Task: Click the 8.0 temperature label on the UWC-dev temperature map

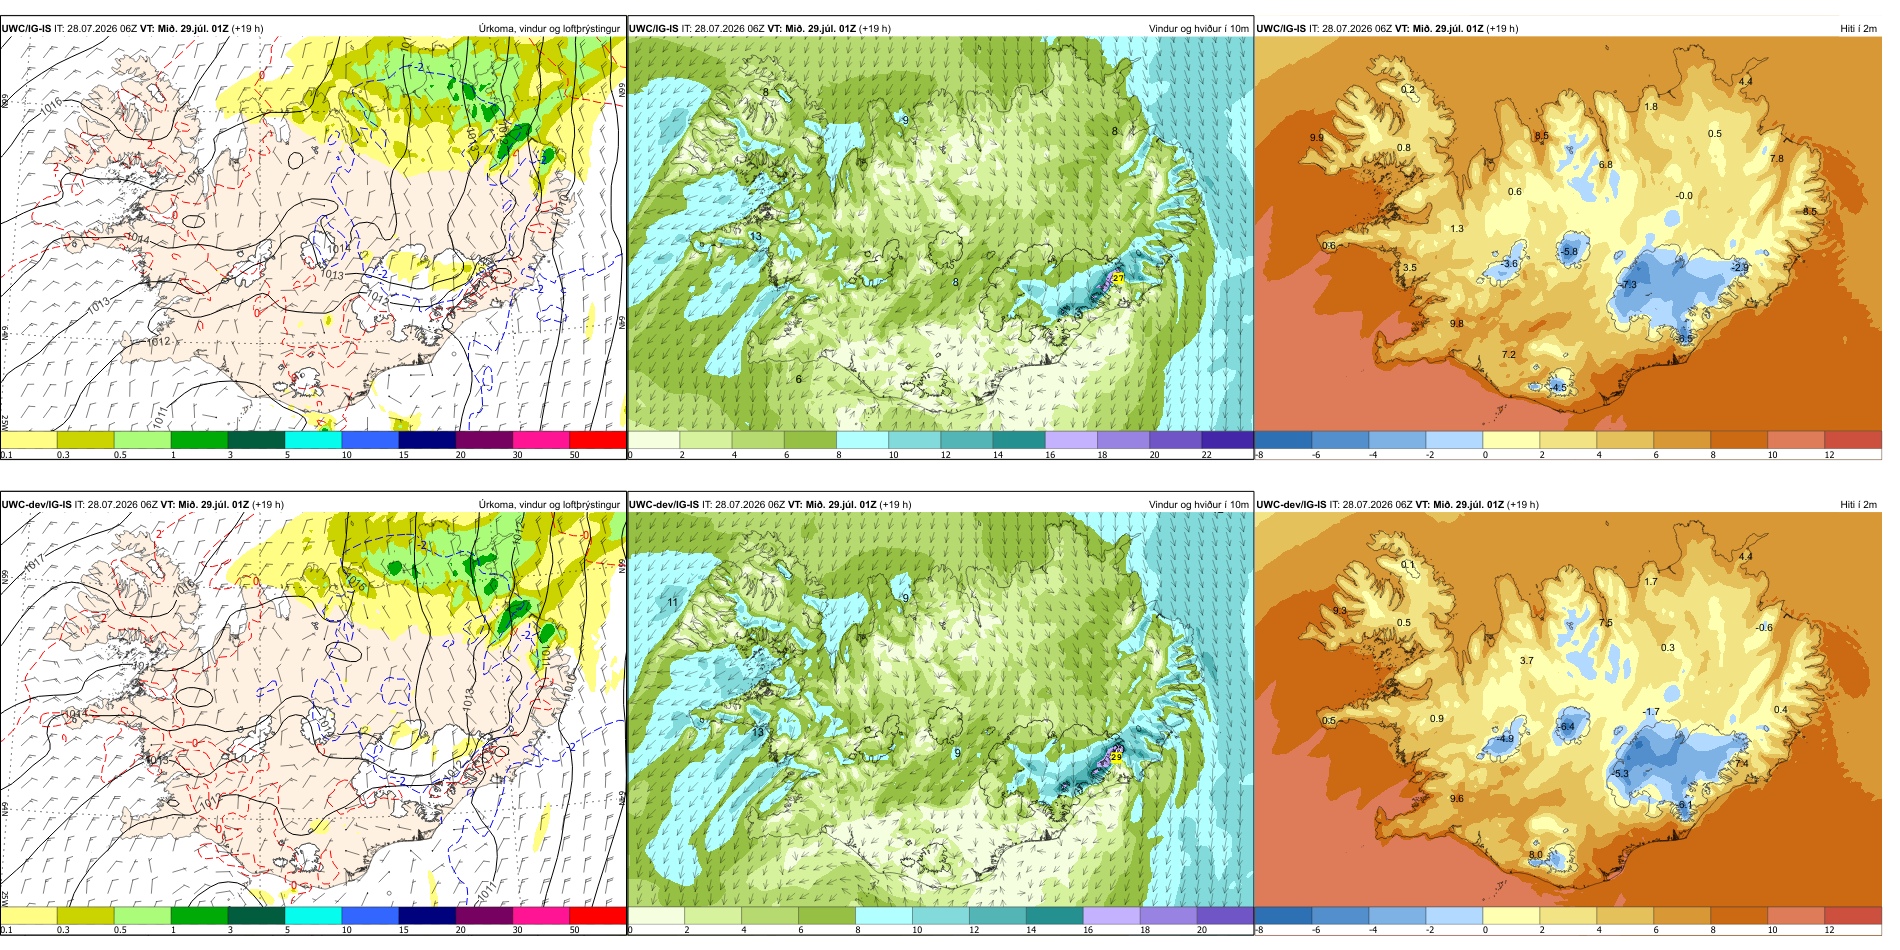Action: tap(1536, 855)
